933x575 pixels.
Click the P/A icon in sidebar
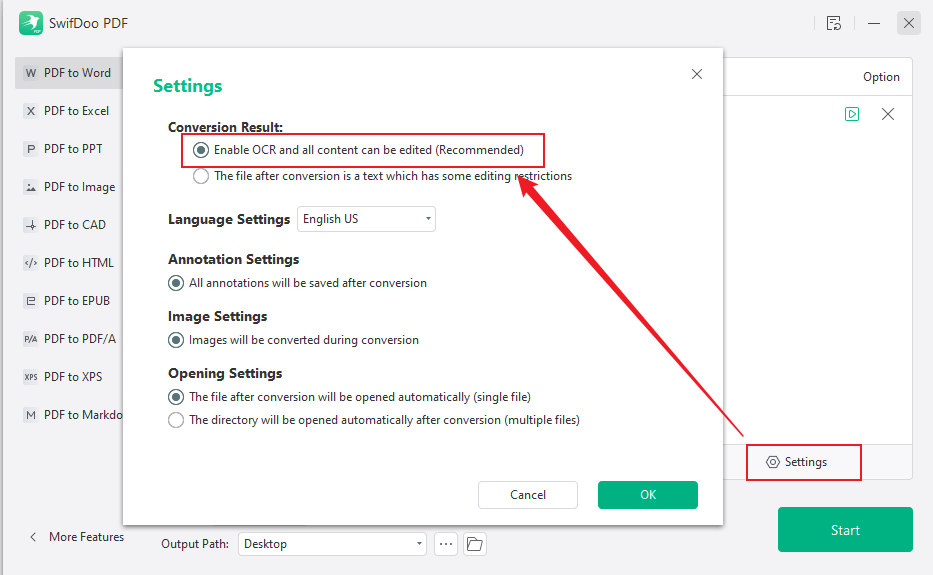30,339
